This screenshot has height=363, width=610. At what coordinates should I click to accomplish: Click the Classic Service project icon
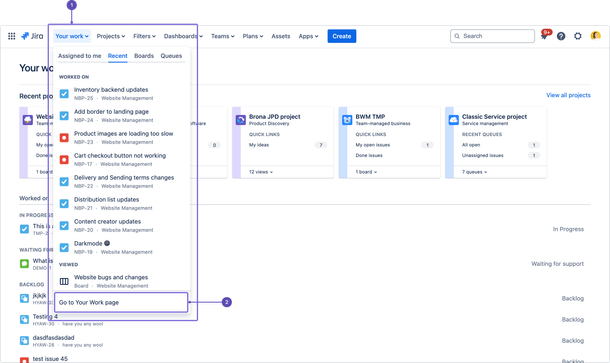pyautogui.click(x=454, y=120)
